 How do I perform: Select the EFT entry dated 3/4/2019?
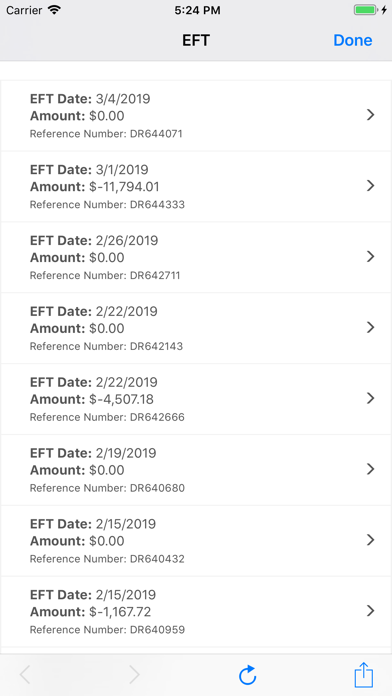click(196, 116)
